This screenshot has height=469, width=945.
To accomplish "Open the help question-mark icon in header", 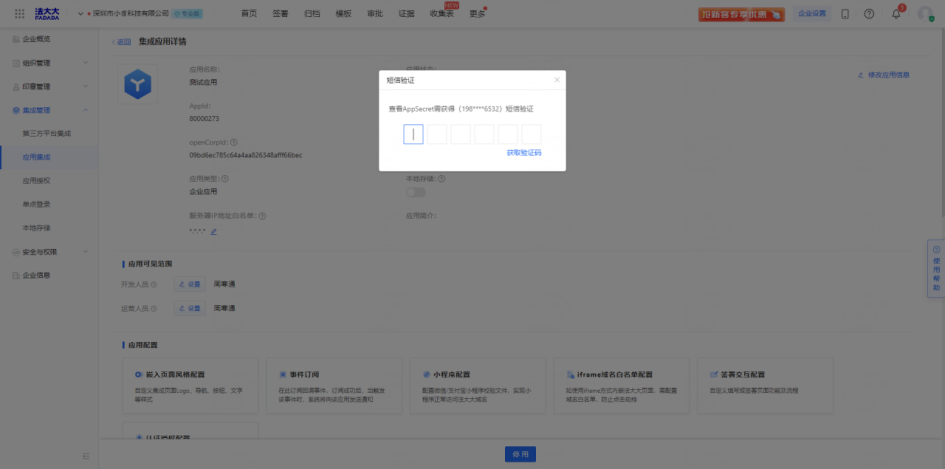I will [x=868, y=14].
